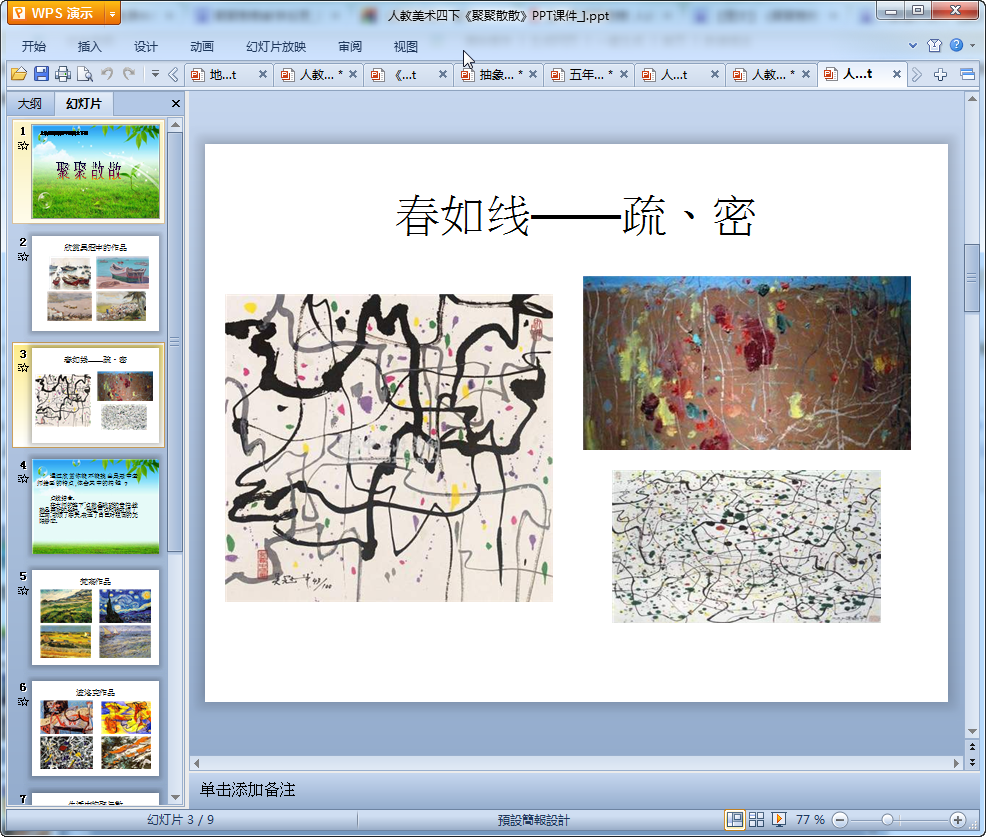Select slide 6 thumbnail with four abstract paintings
986x837 pixels.
96,728
